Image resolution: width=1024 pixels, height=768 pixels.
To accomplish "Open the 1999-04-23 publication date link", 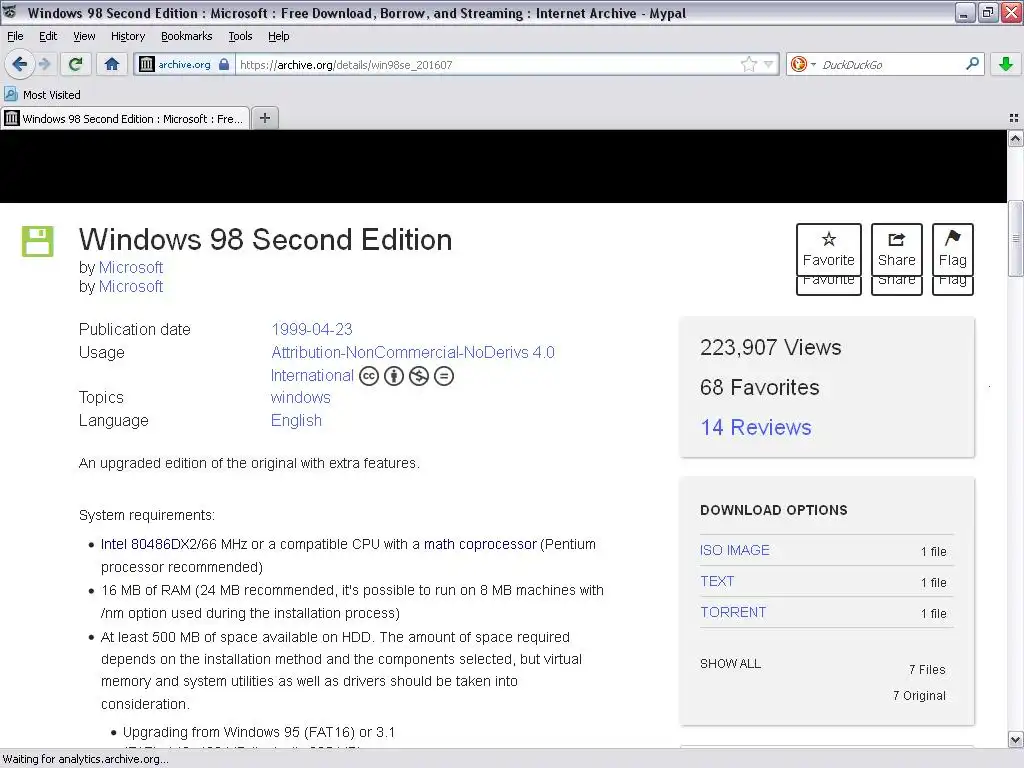I will point(312,329).
